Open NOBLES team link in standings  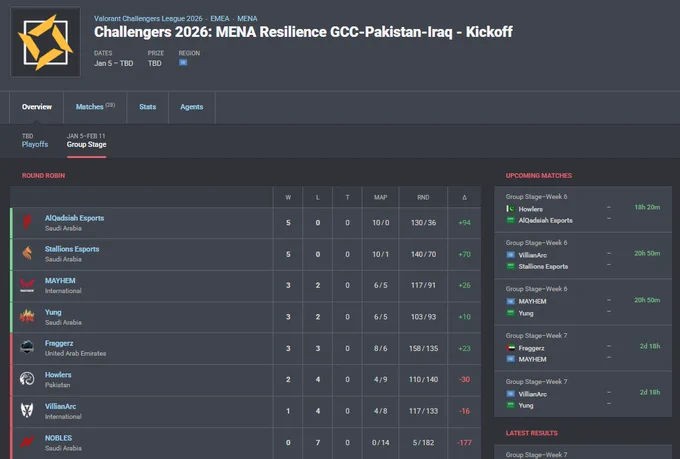58,438
